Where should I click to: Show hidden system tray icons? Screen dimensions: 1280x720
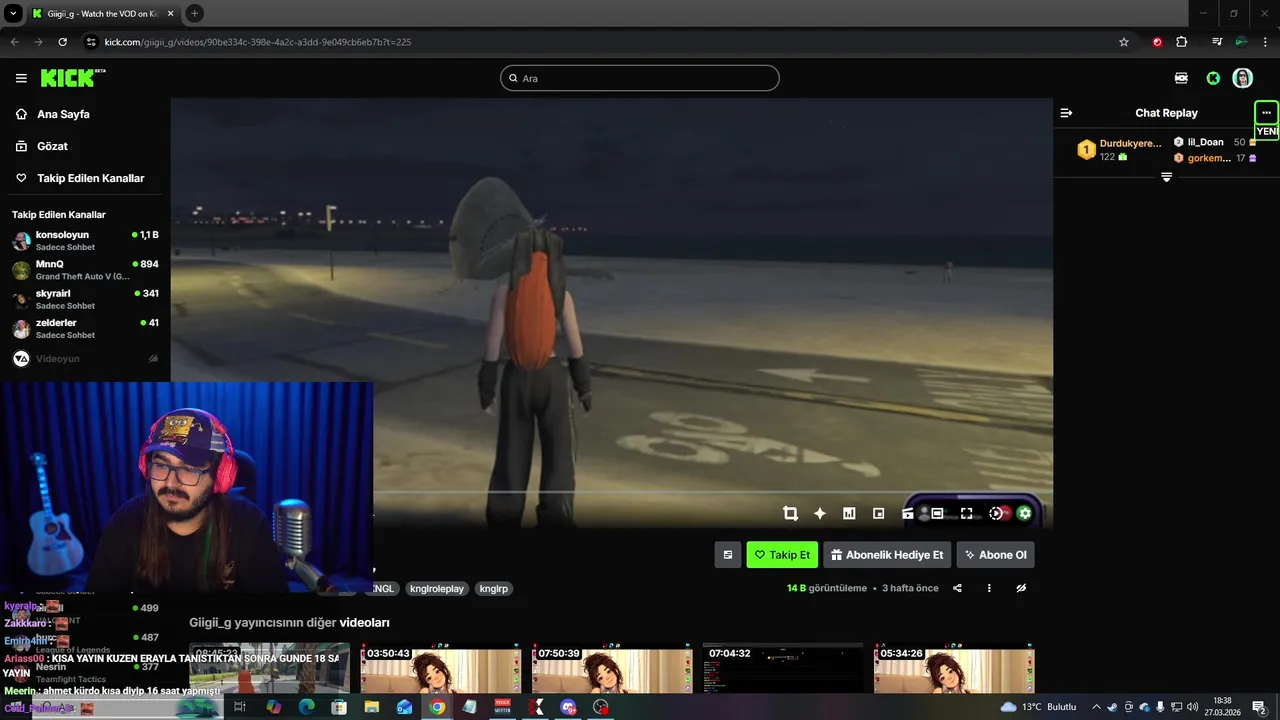[1096, 707]
